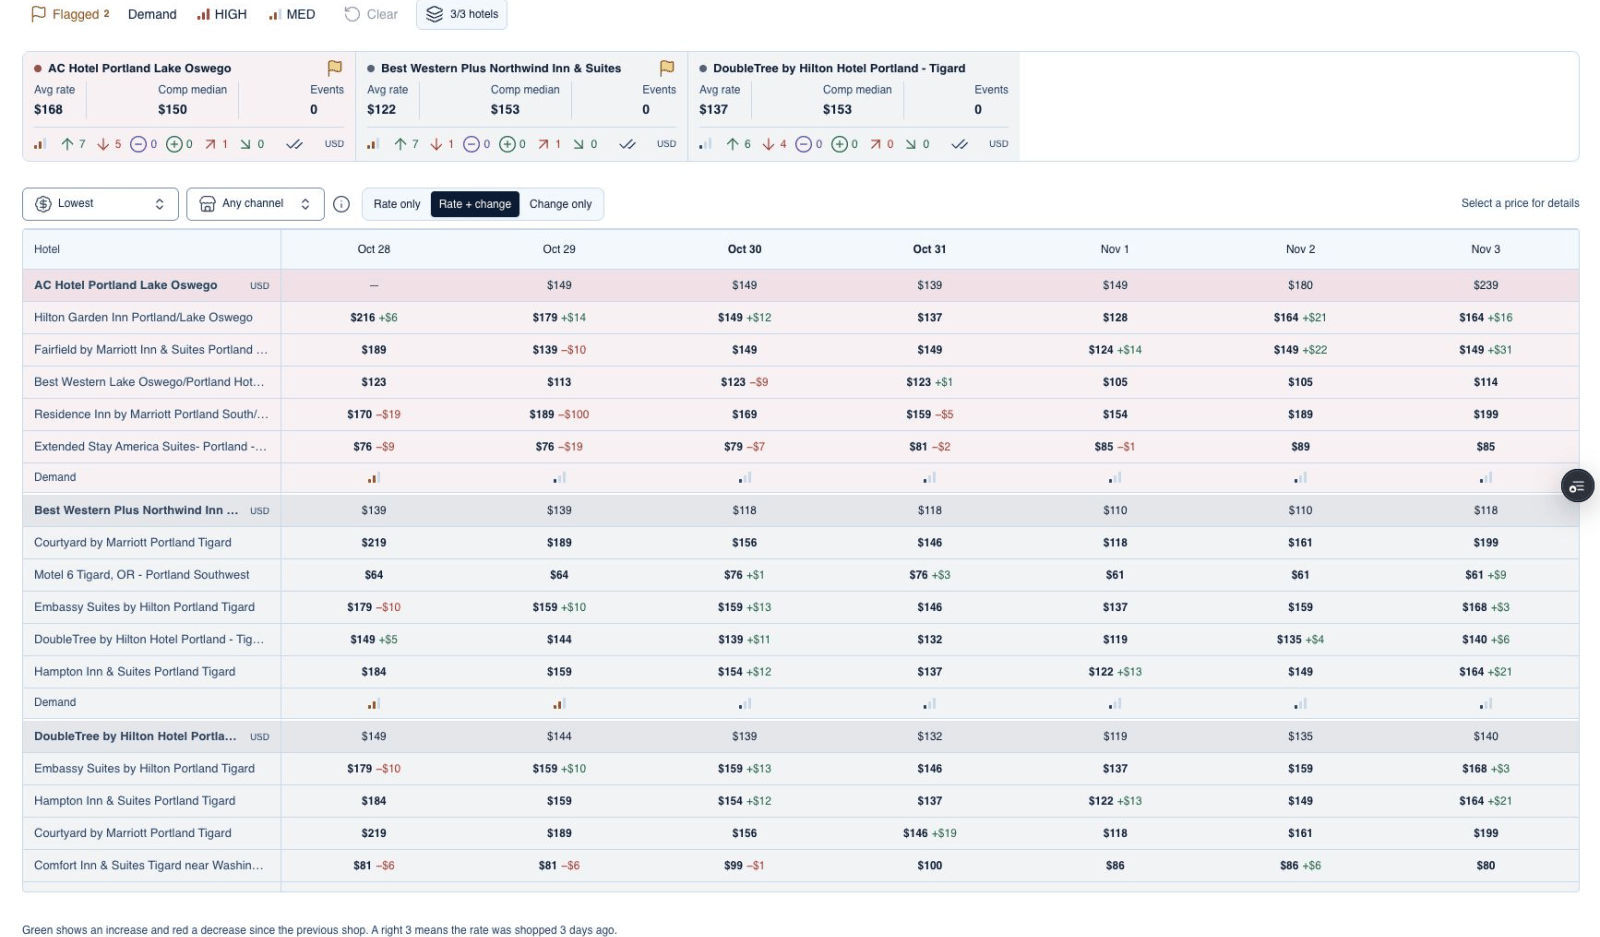Viewport: 1600px width, 937px height.
Task: Click the down-arrow decreases icon on AC Hotel card
Action: 103,144
